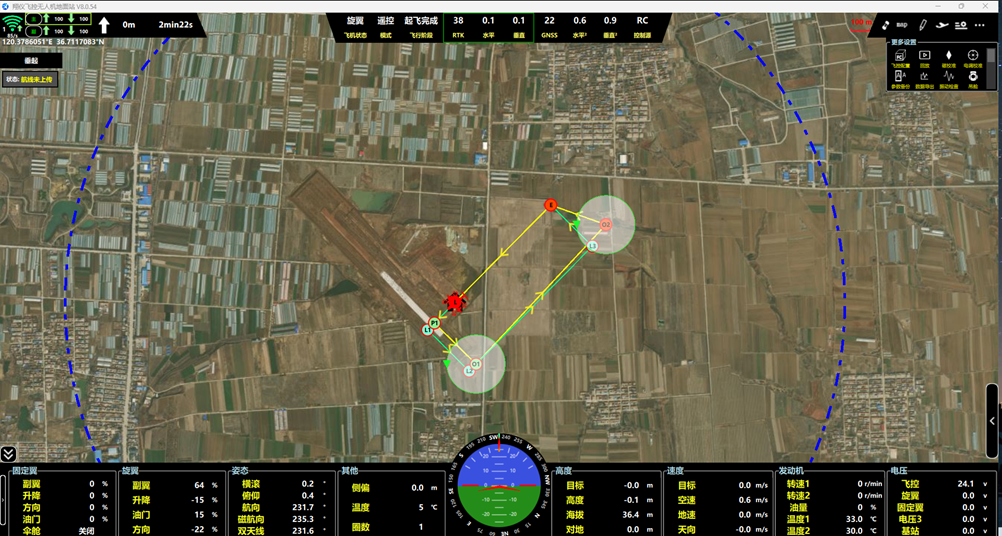Click the 固定翼 panel header at bottom left
The image size is (1002, 536).
point(24,470)
